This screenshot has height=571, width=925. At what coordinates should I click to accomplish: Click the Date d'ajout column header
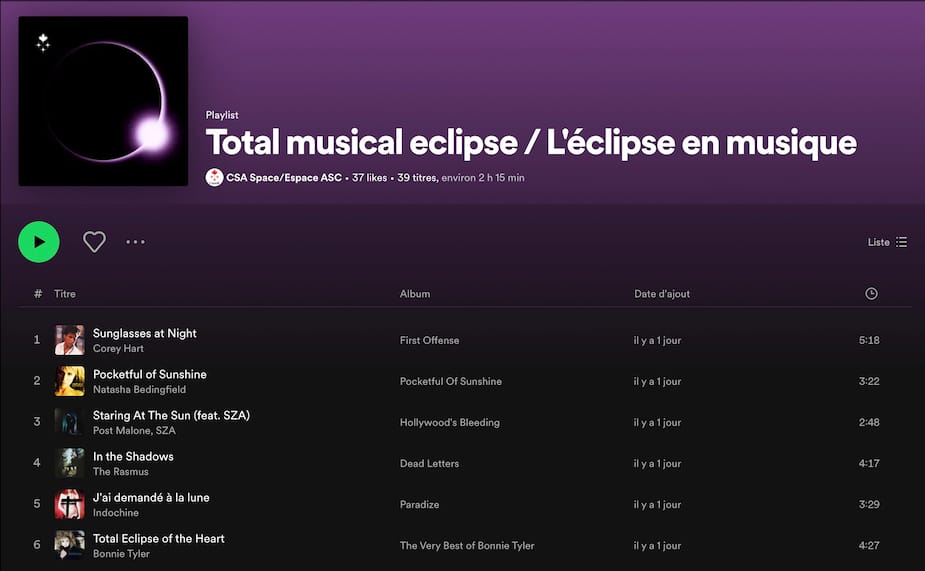coord(662,294)
